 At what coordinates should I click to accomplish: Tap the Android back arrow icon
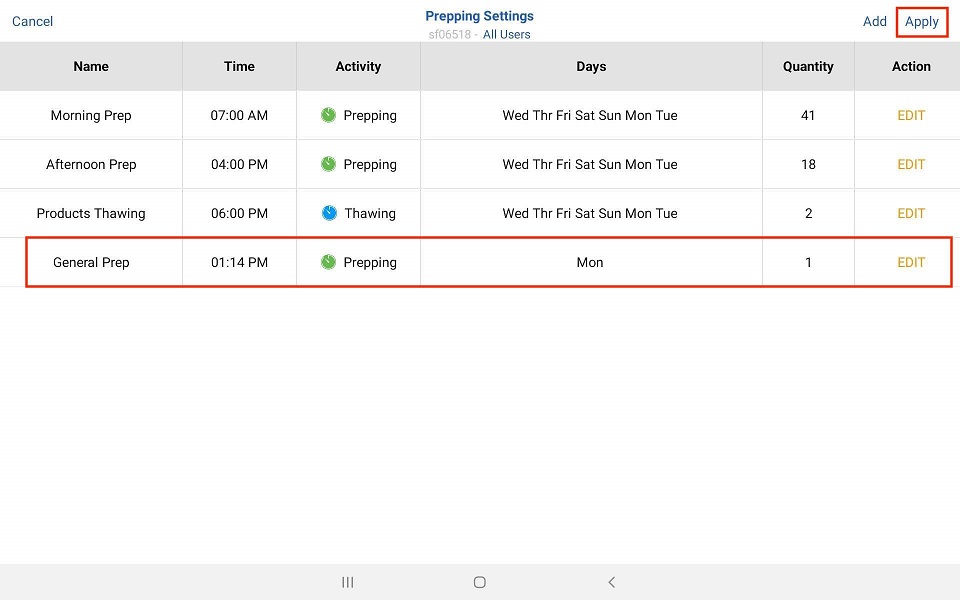612,582
